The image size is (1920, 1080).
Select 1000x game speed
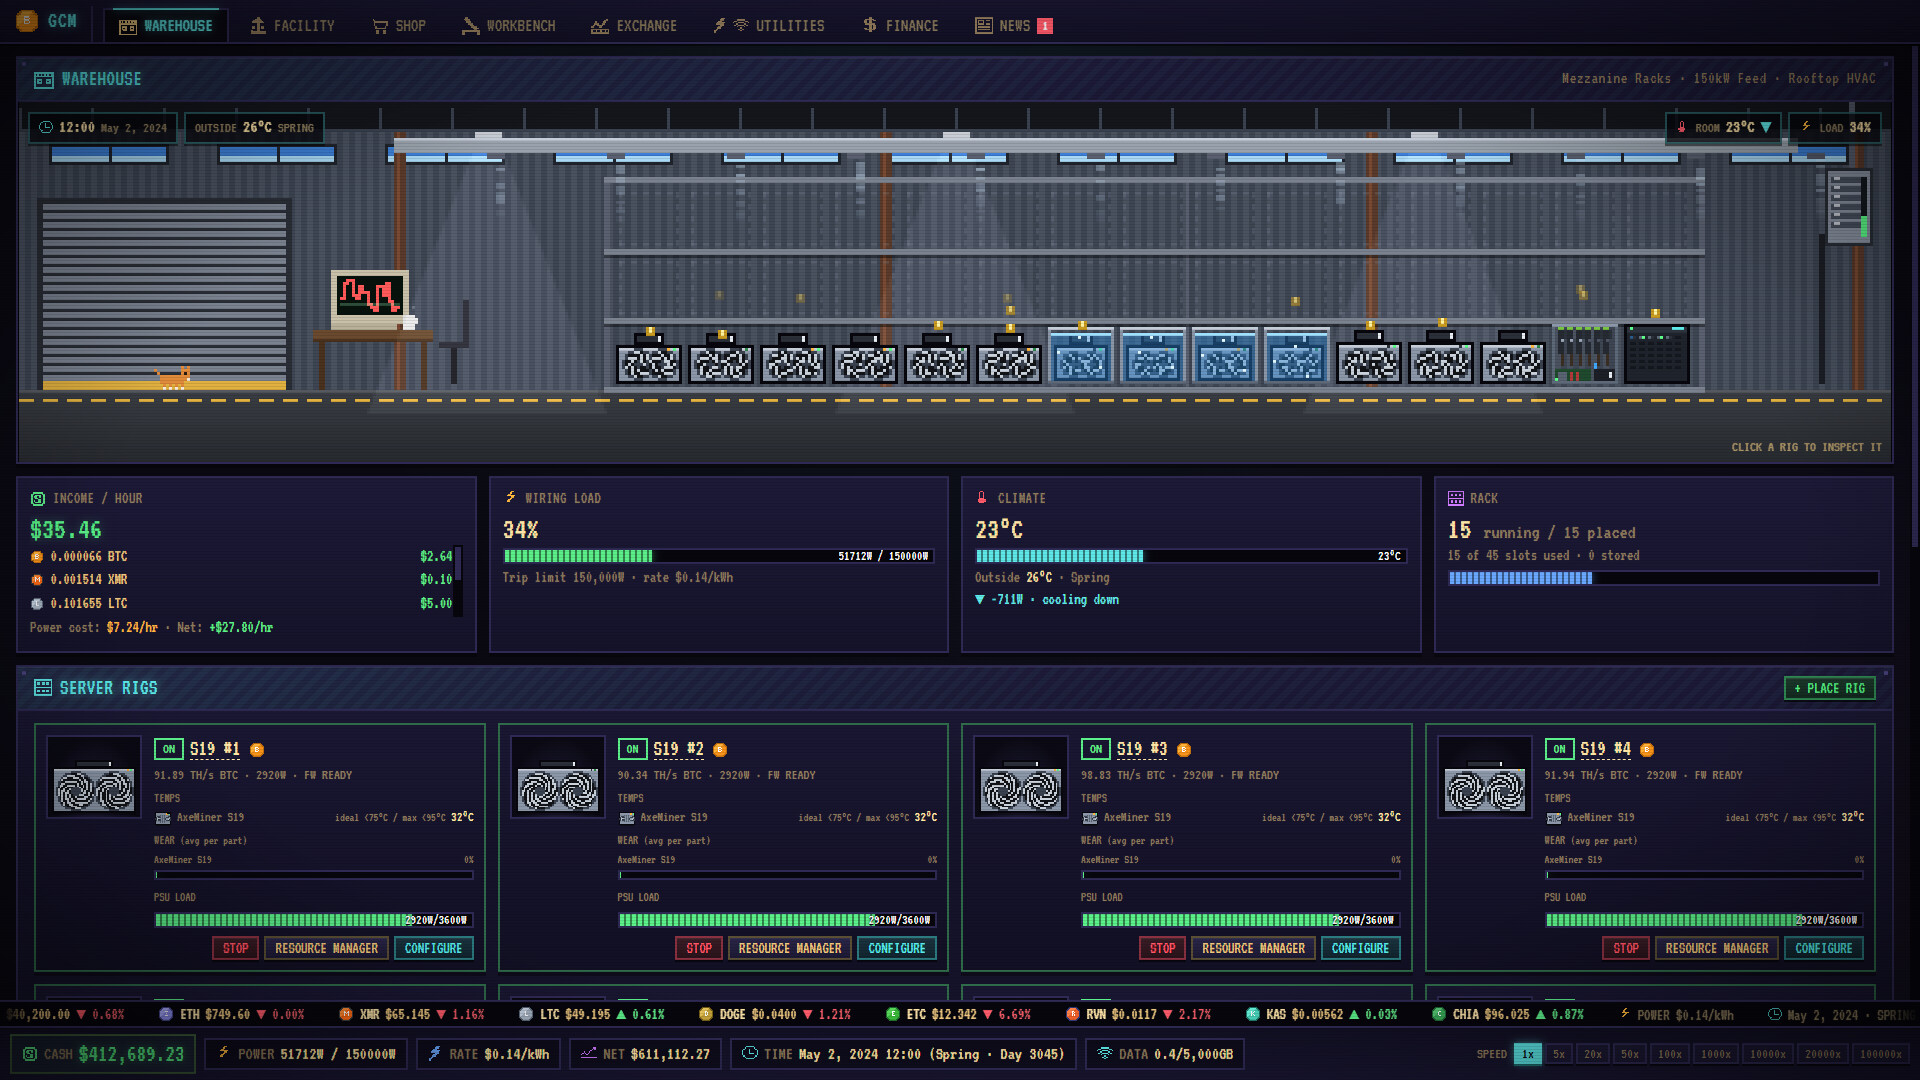1716,1054
